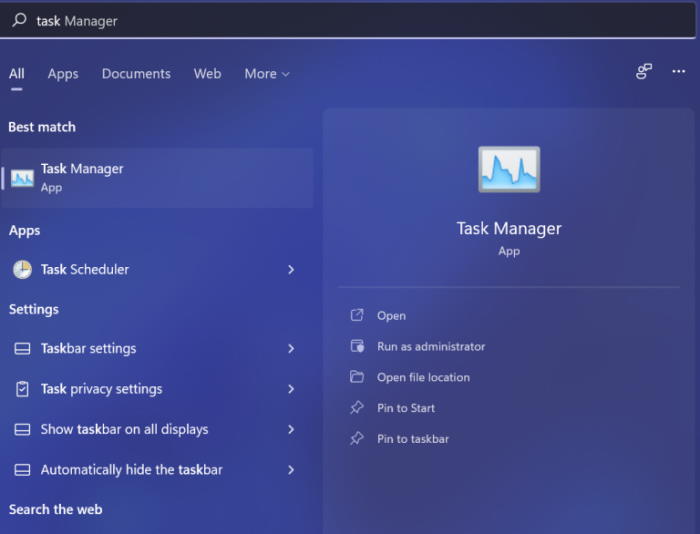Viewport: 700px width, 534px height.
Task: Choose Open in the preview pane
Action: click(x=392, y=316)
